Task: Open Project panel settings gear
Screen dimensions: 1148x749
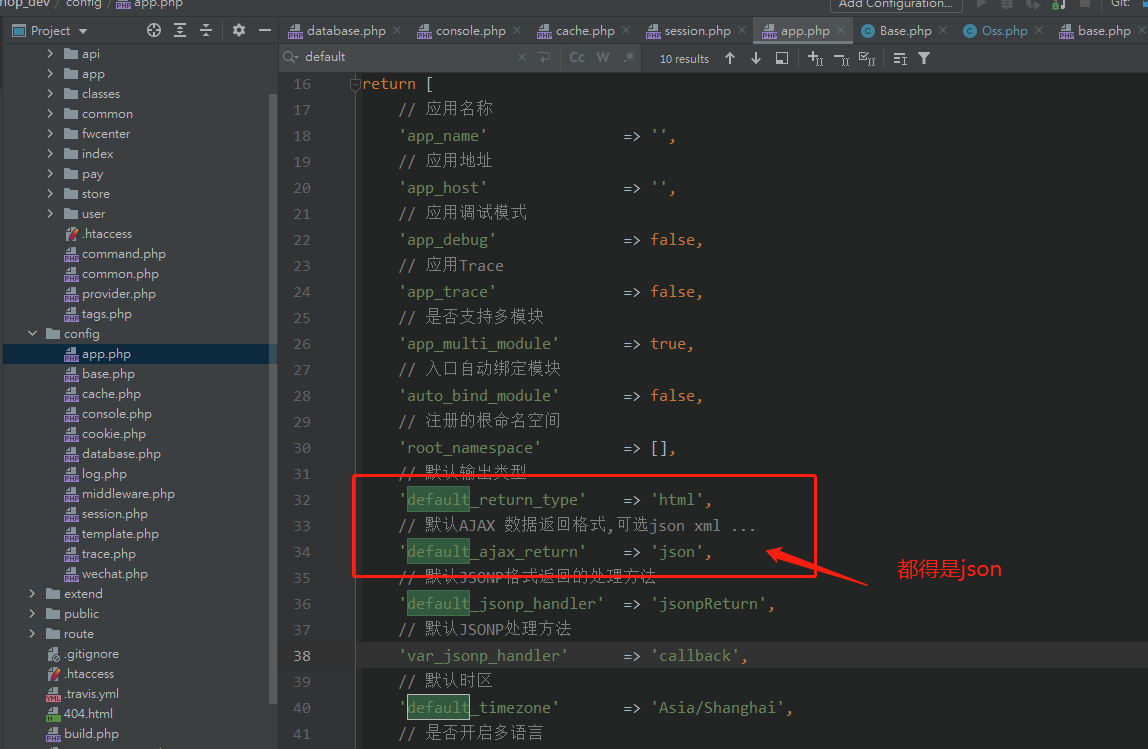Action: [238, 30]
